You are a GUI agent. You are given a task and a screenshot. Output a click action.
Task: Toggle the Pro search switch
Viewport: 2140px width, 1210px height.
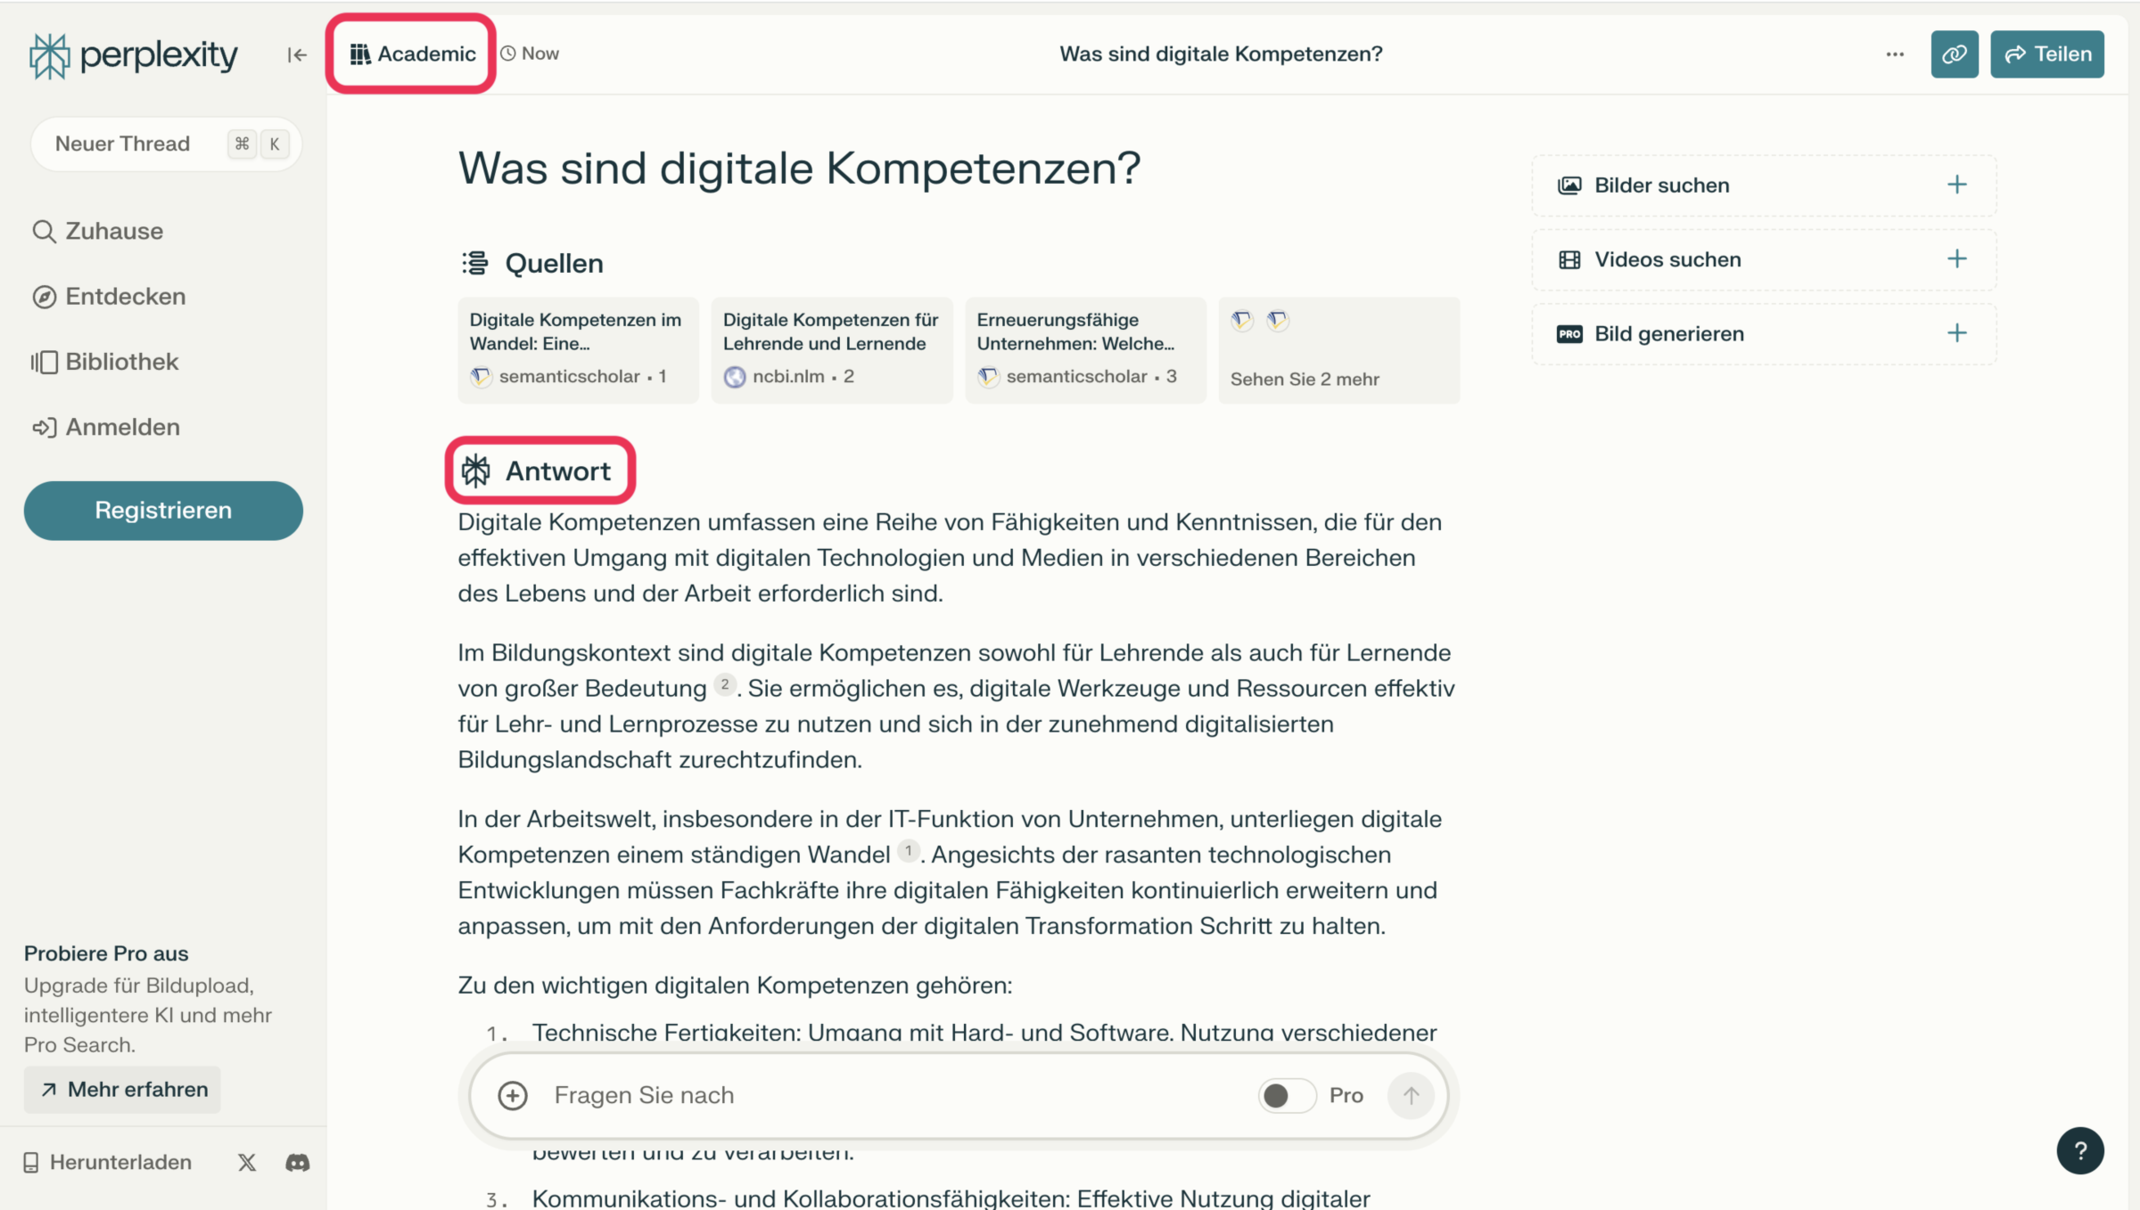tap(1285, 1096)
